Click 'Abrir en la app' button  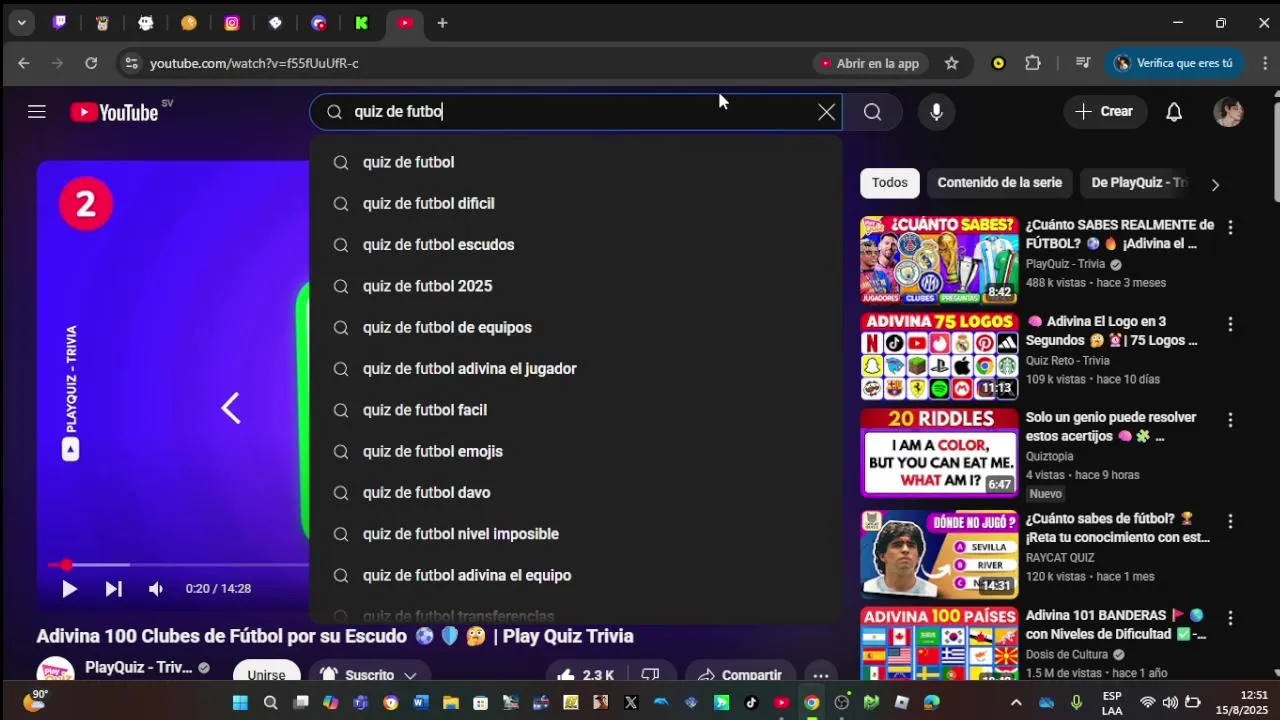(869, 63)
